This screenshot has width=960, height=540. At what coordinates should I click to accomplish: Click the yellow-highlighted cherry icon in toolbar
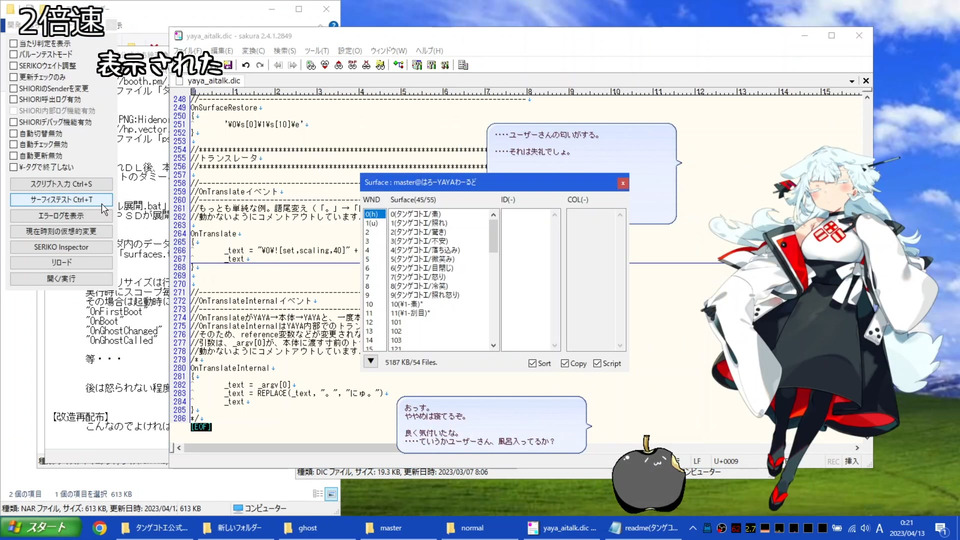pos(380,65)
